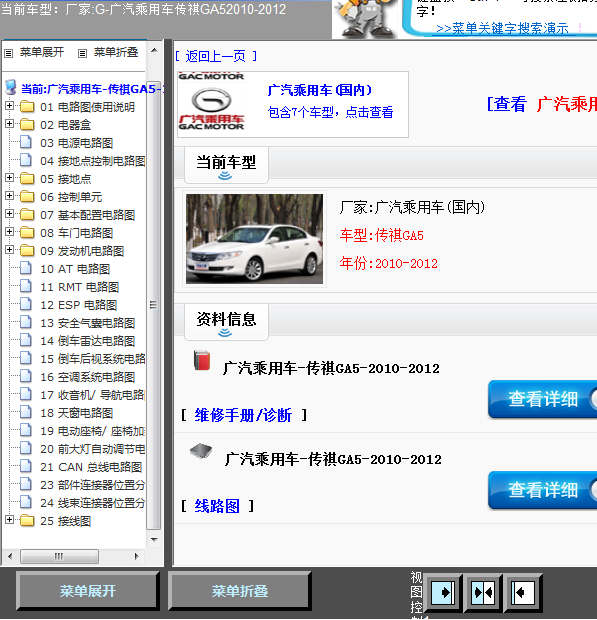597x620 pixels.
Task: Open 07 基本配置电路图 tree item
Action: [x=87, y=215]
